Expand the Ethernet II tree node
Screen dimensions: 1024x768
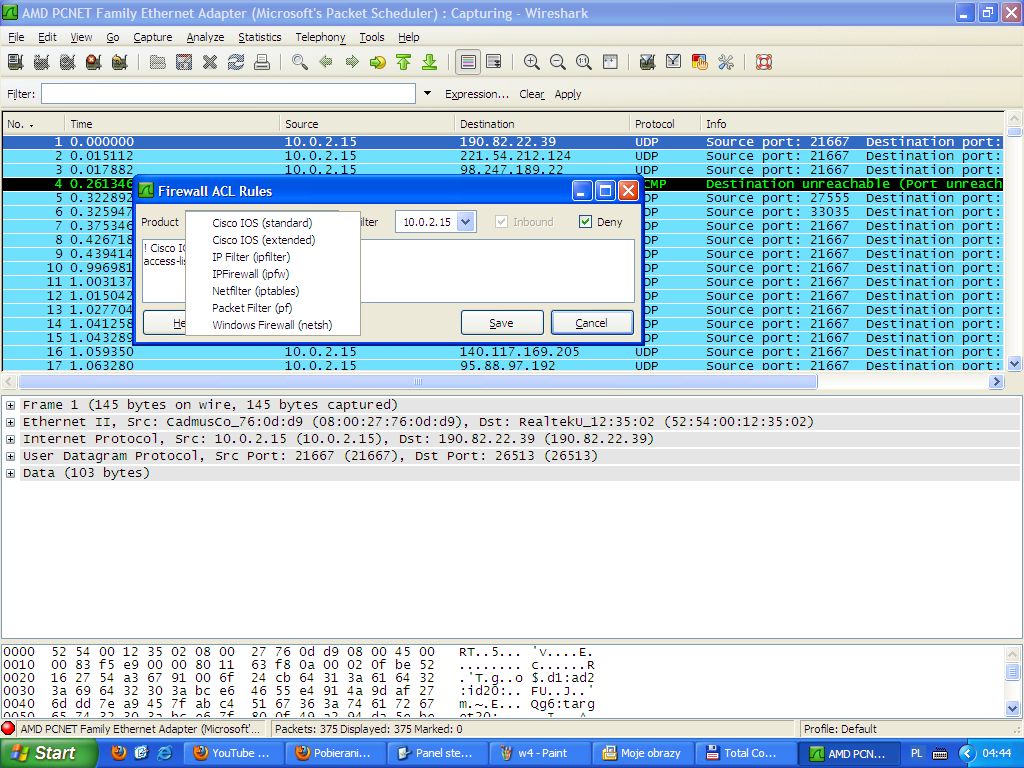point(10,423)
